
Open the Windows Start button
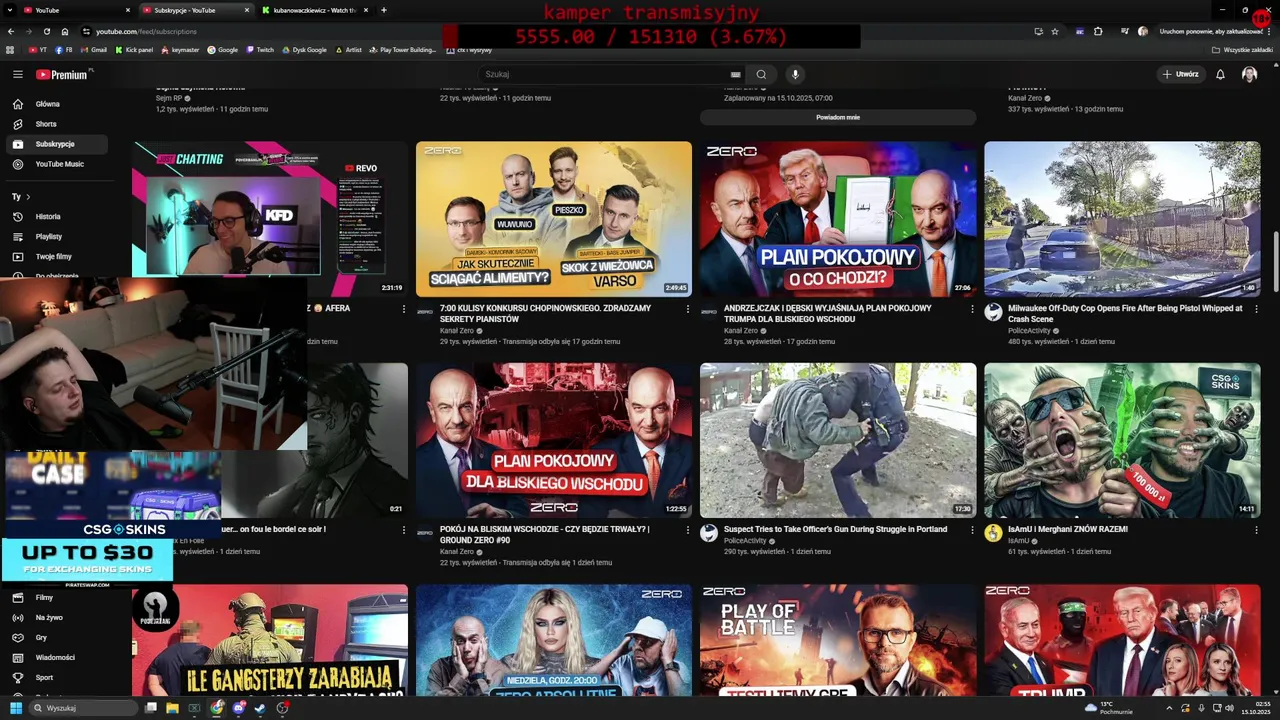(x=16, y=708)
